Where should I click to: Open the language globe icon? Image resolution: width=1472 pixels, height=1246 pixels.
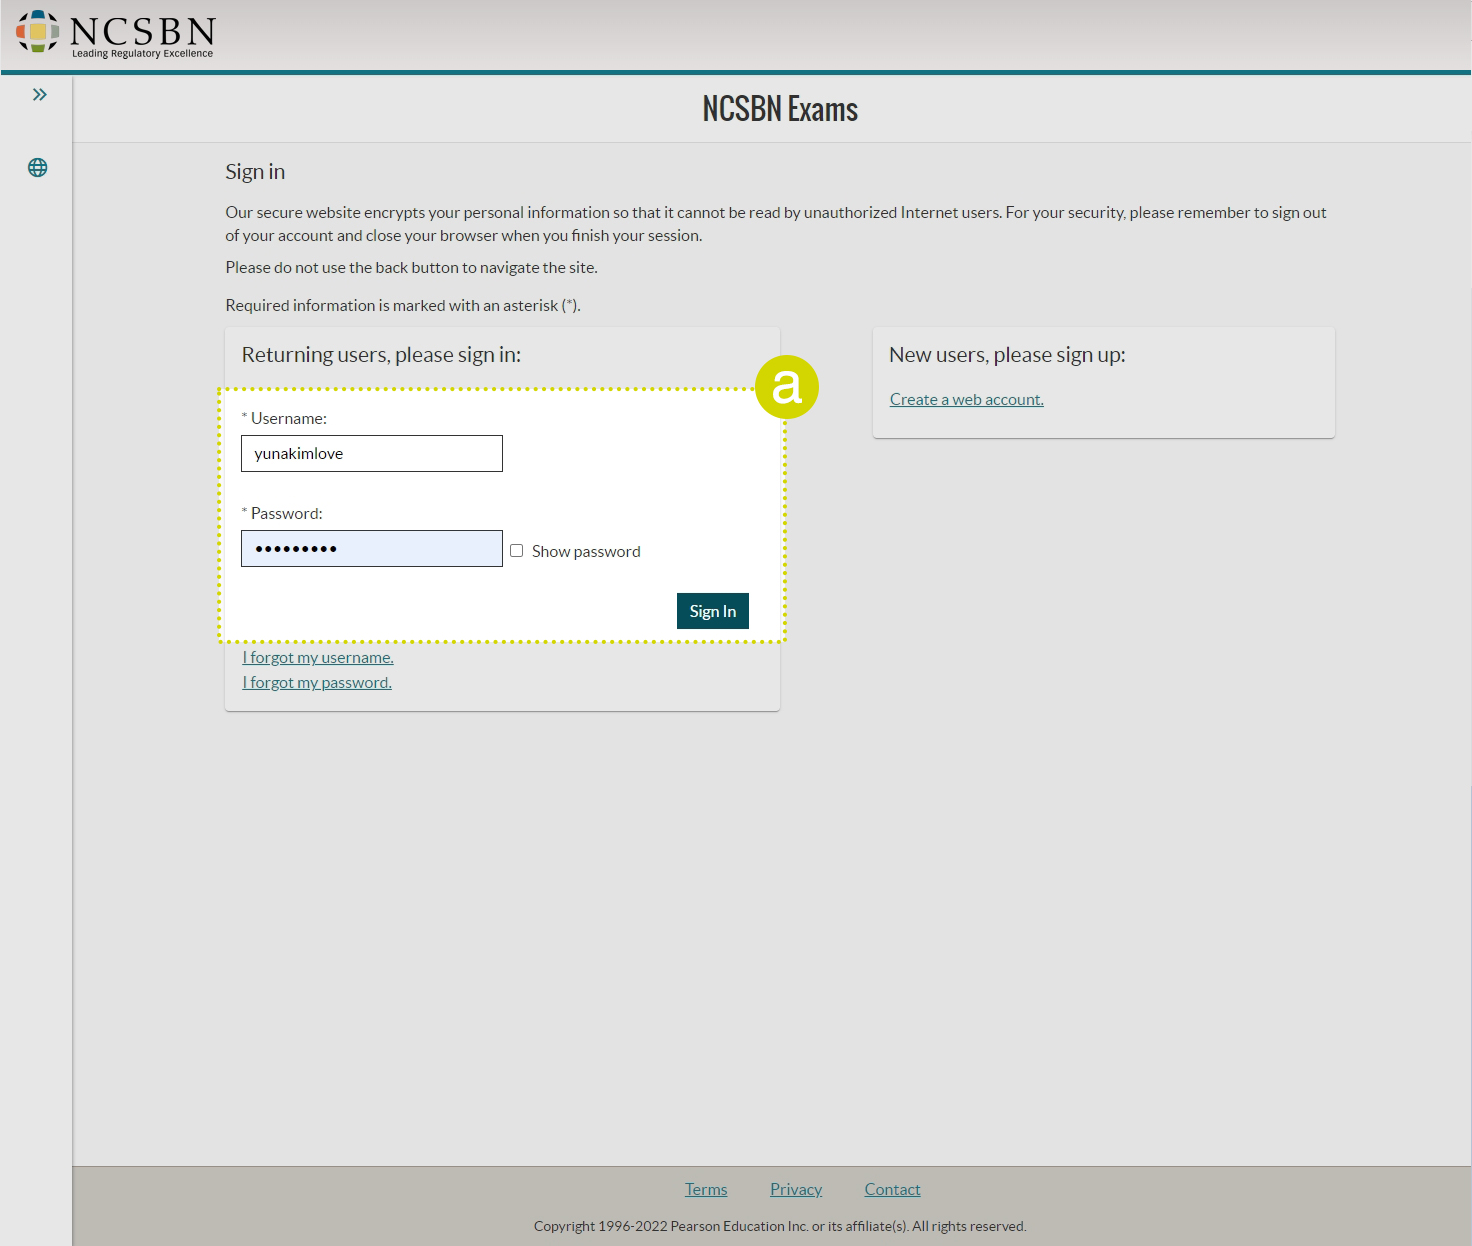37,168
